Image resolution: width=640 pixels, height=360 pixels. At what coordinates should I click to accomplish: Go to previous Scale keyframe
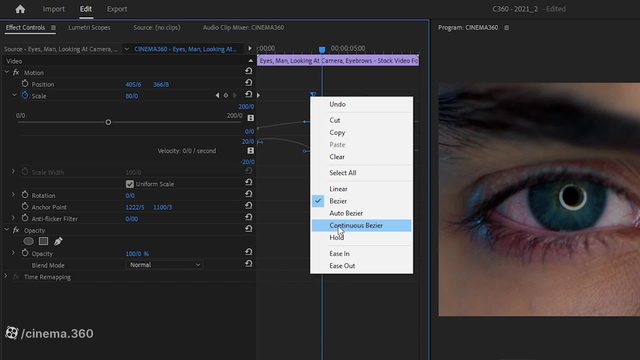pos(217,96)
